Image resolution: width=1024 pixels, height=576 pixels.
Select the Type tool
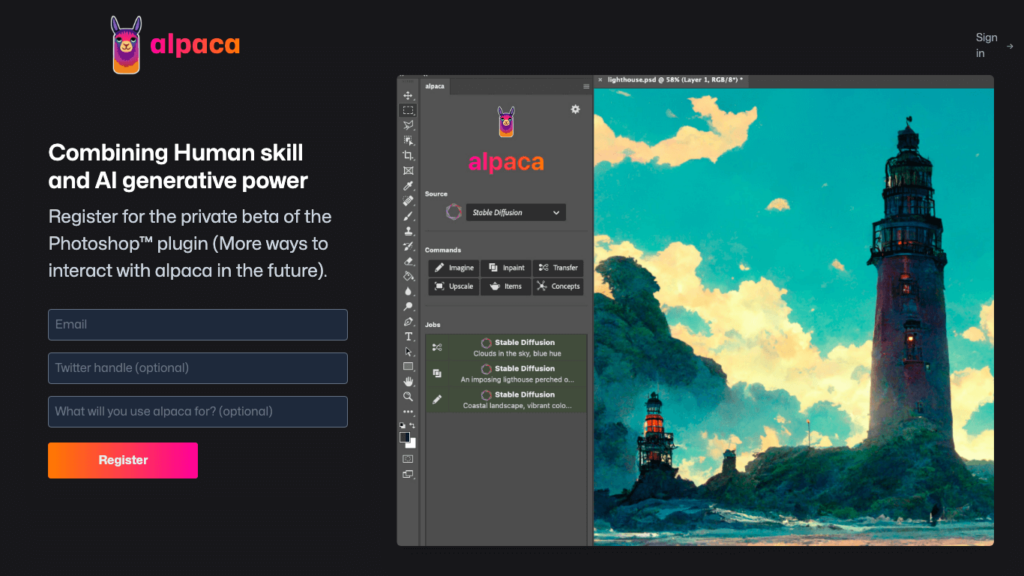(x=408, y=337)
